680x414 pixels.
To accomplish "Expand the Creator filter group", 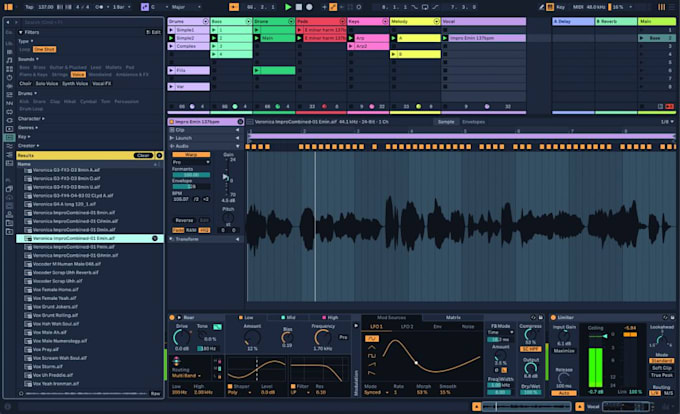I will pos(28,146).
